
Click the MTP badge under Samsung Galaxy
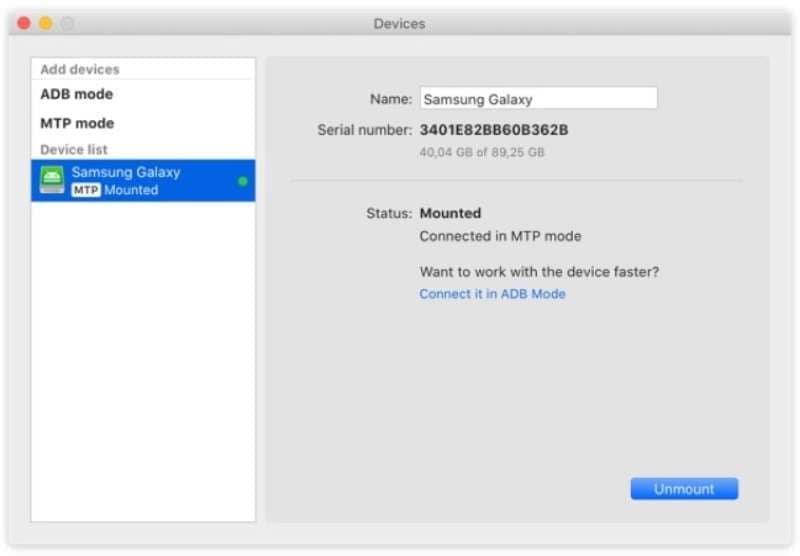(86, 190)
